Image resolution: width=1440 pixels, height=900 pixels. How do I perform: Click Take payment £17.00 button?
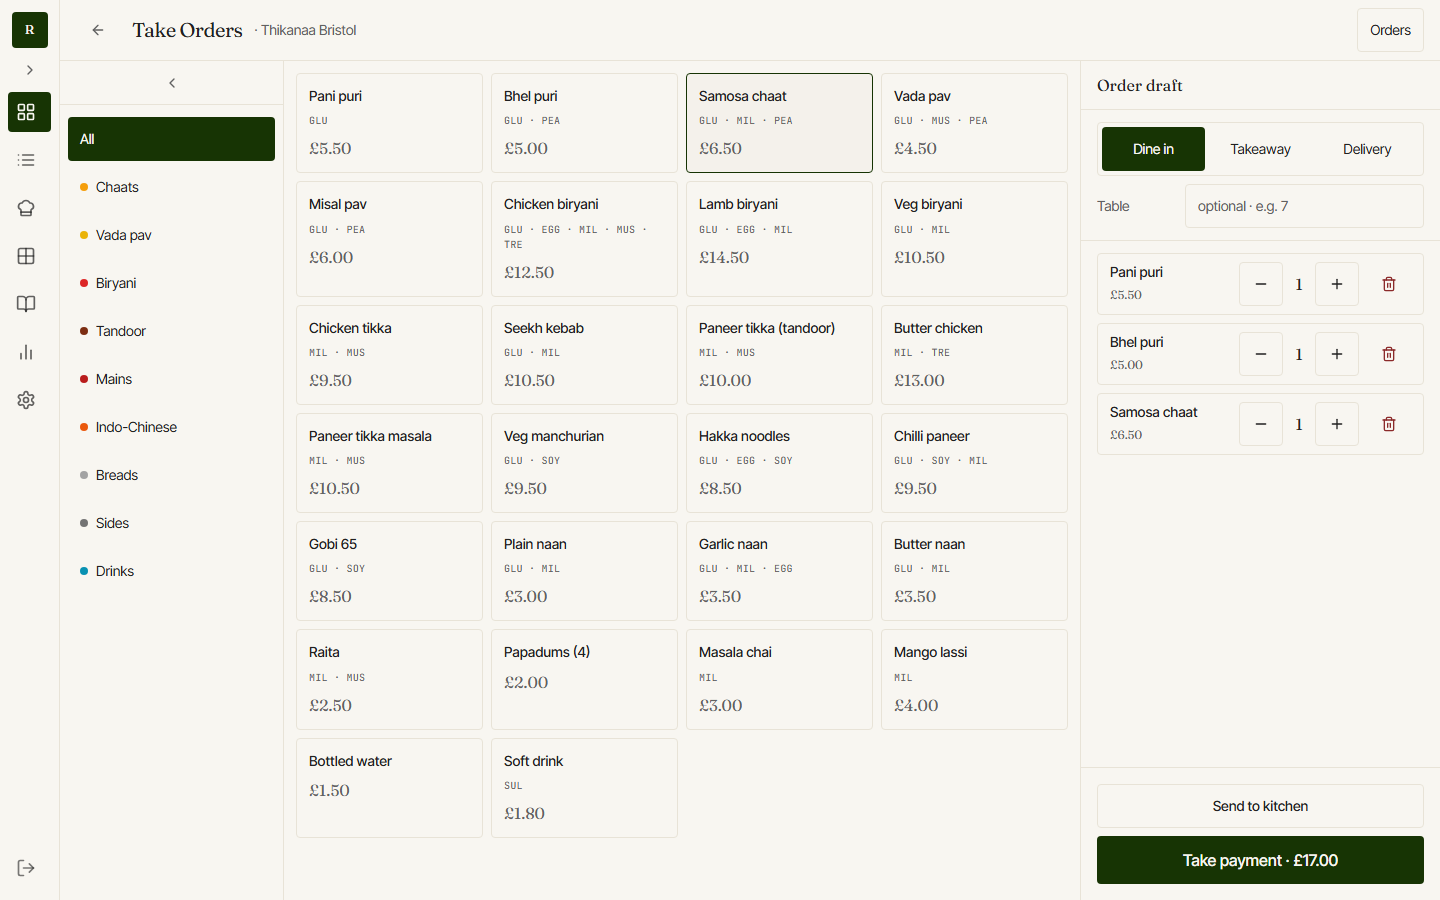1260,860
